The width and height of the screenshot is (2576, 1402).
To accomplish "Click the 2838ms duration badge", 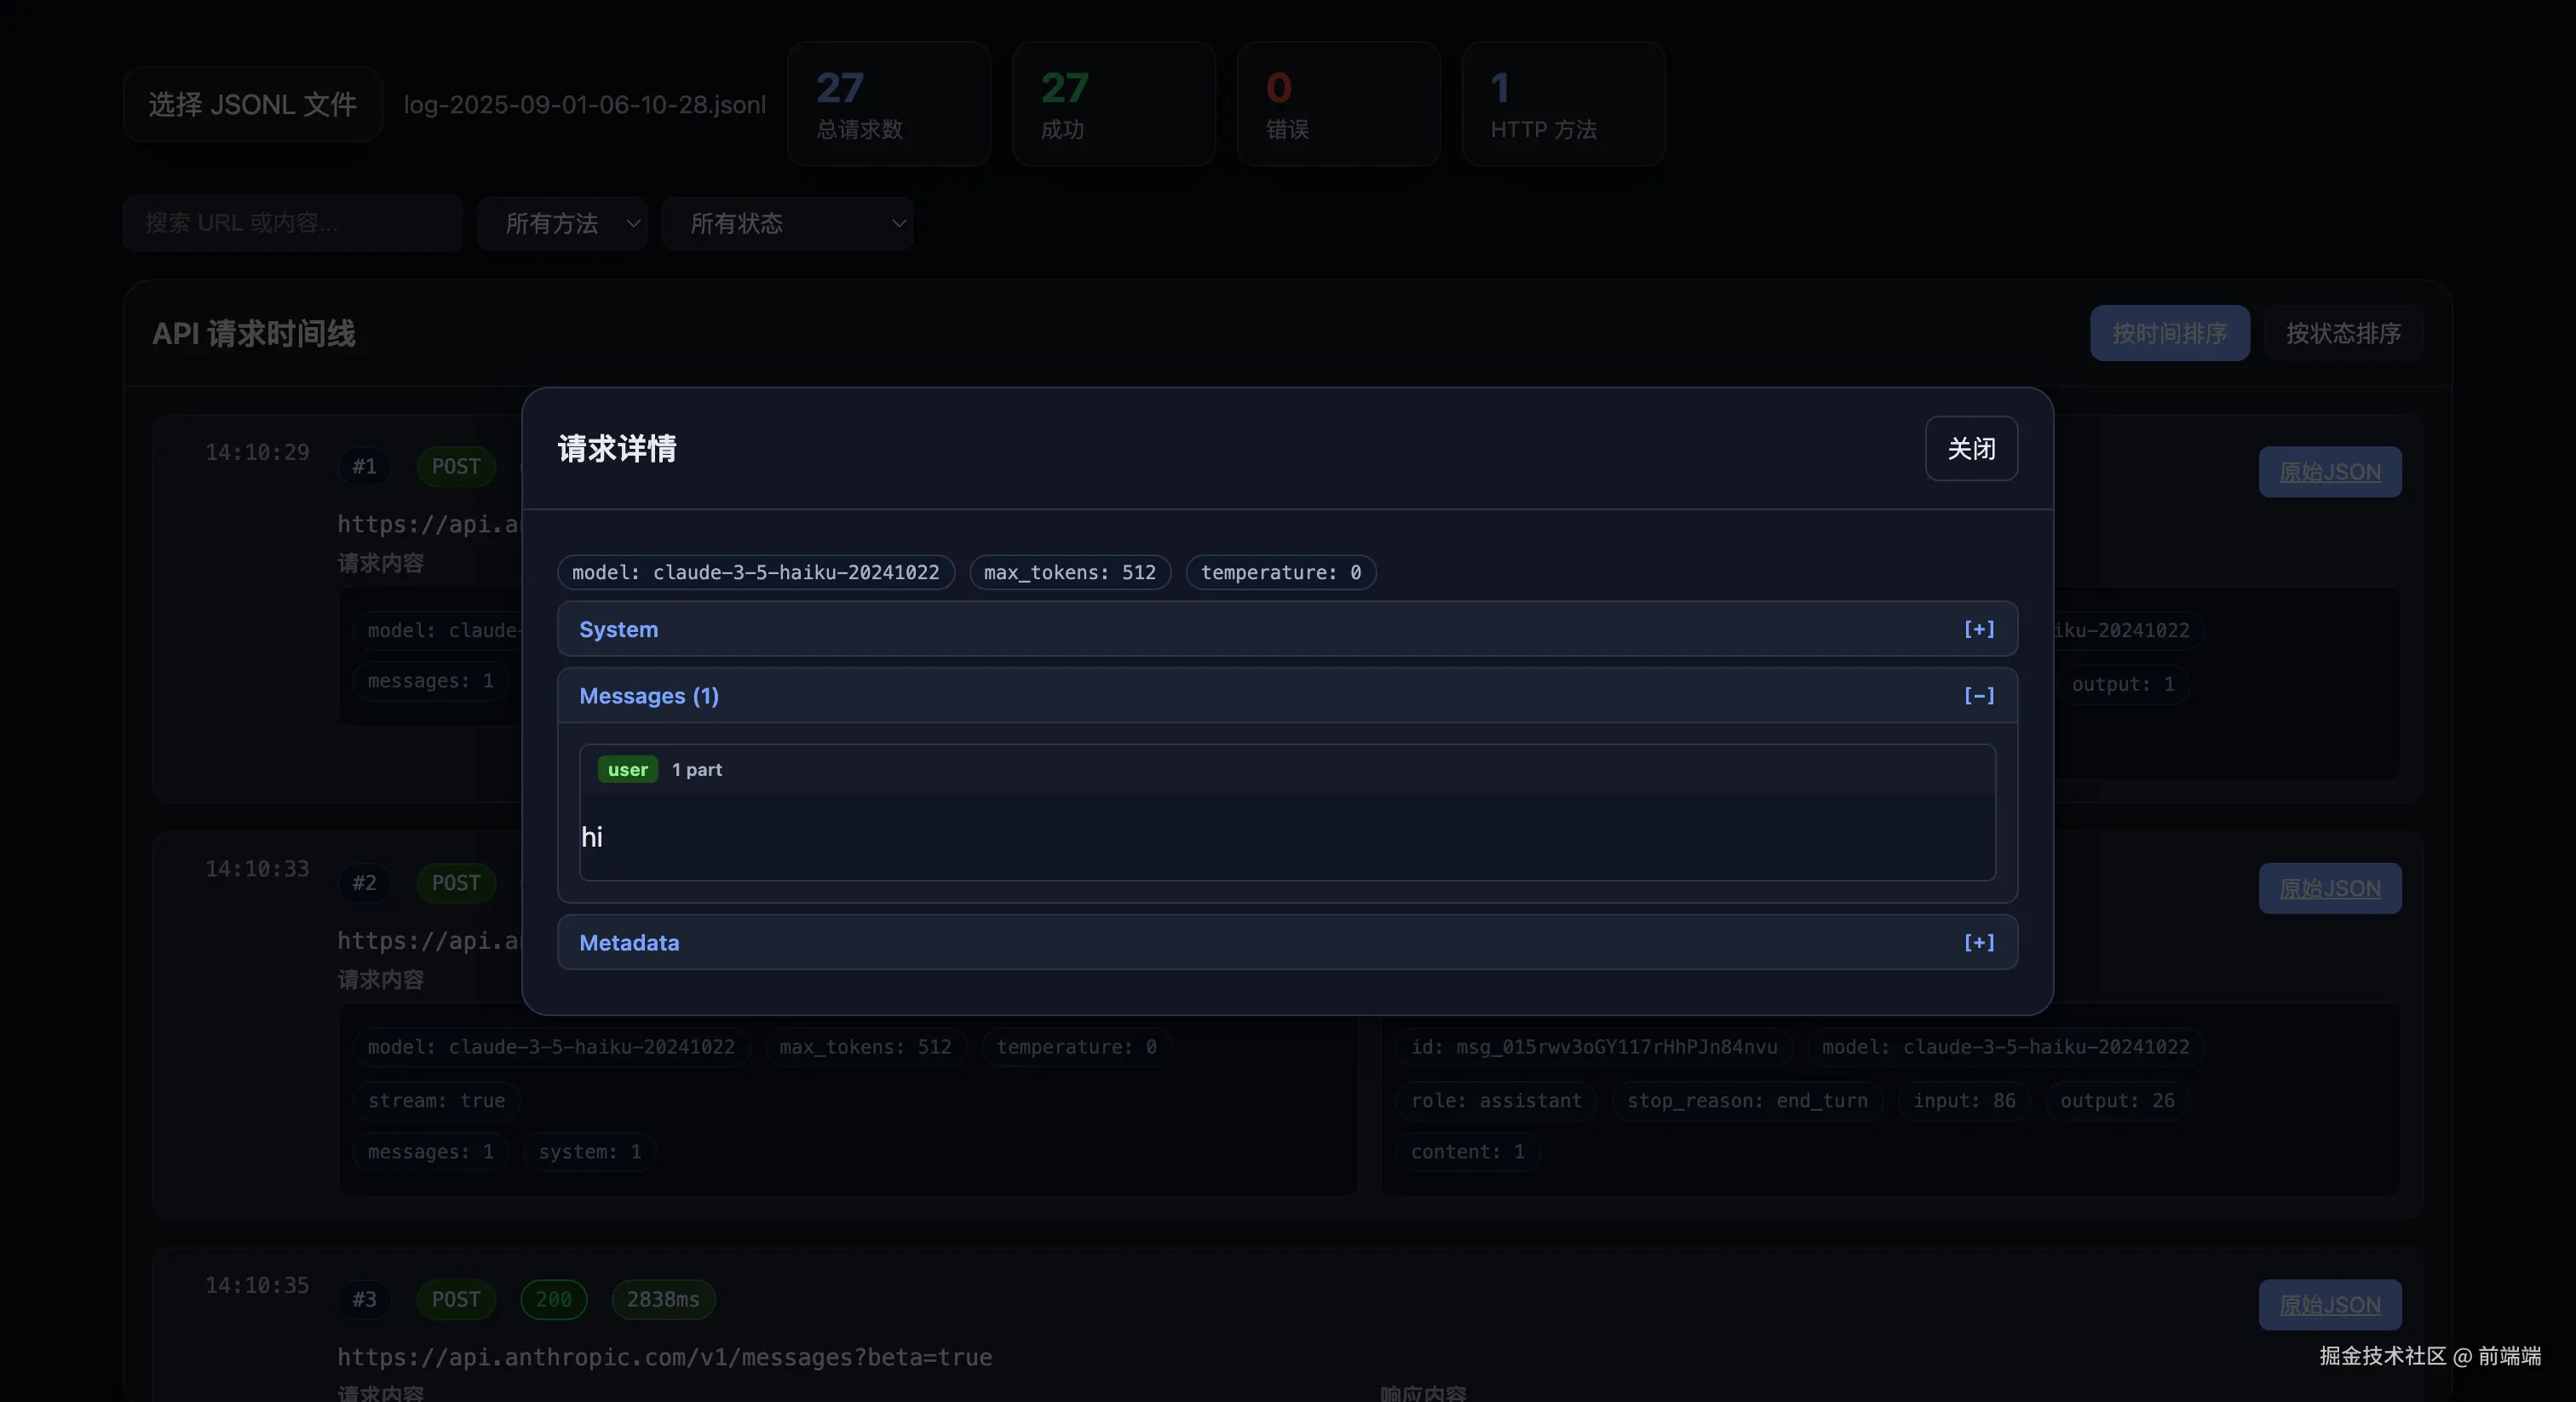I will [x=663, y=1299].
